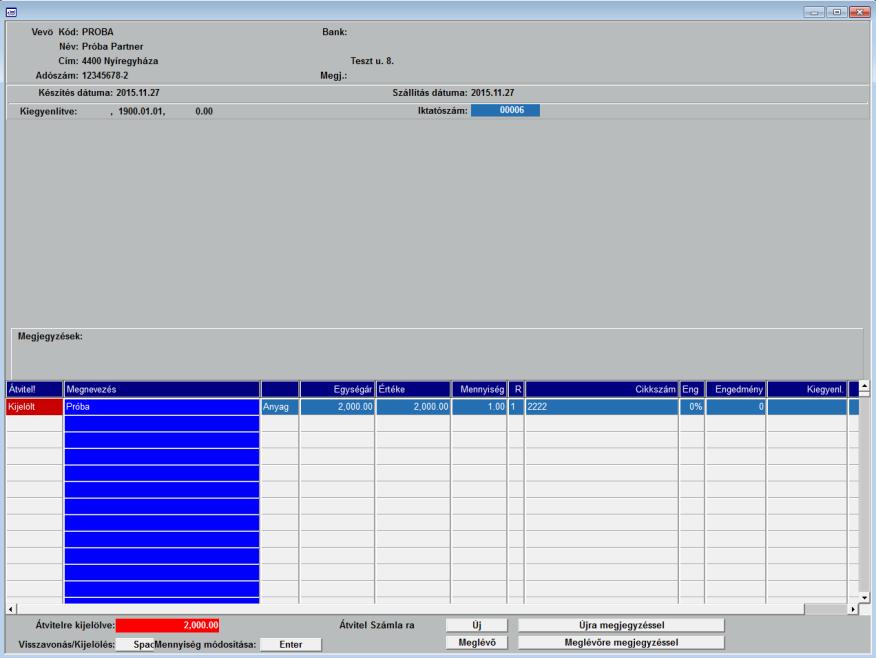Click the Átvitel! column header
The width and height of the screenshot is (876, 658).
point(34,389)
